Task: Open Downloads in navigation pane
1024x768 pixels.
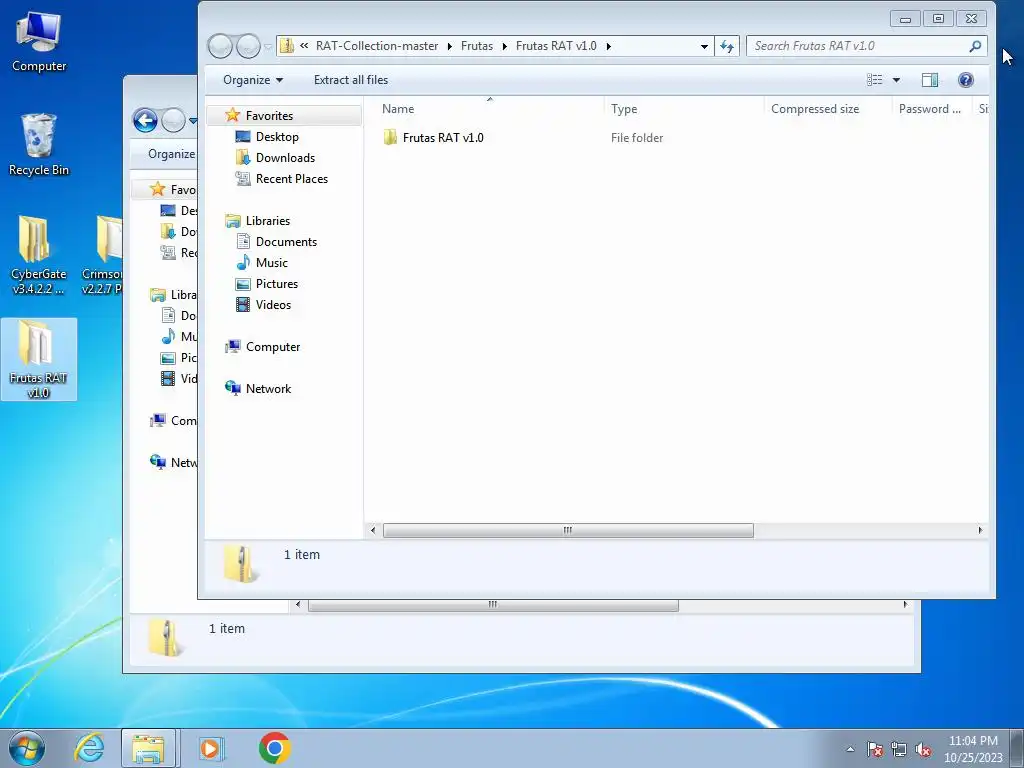Action: tap(285, 157)
